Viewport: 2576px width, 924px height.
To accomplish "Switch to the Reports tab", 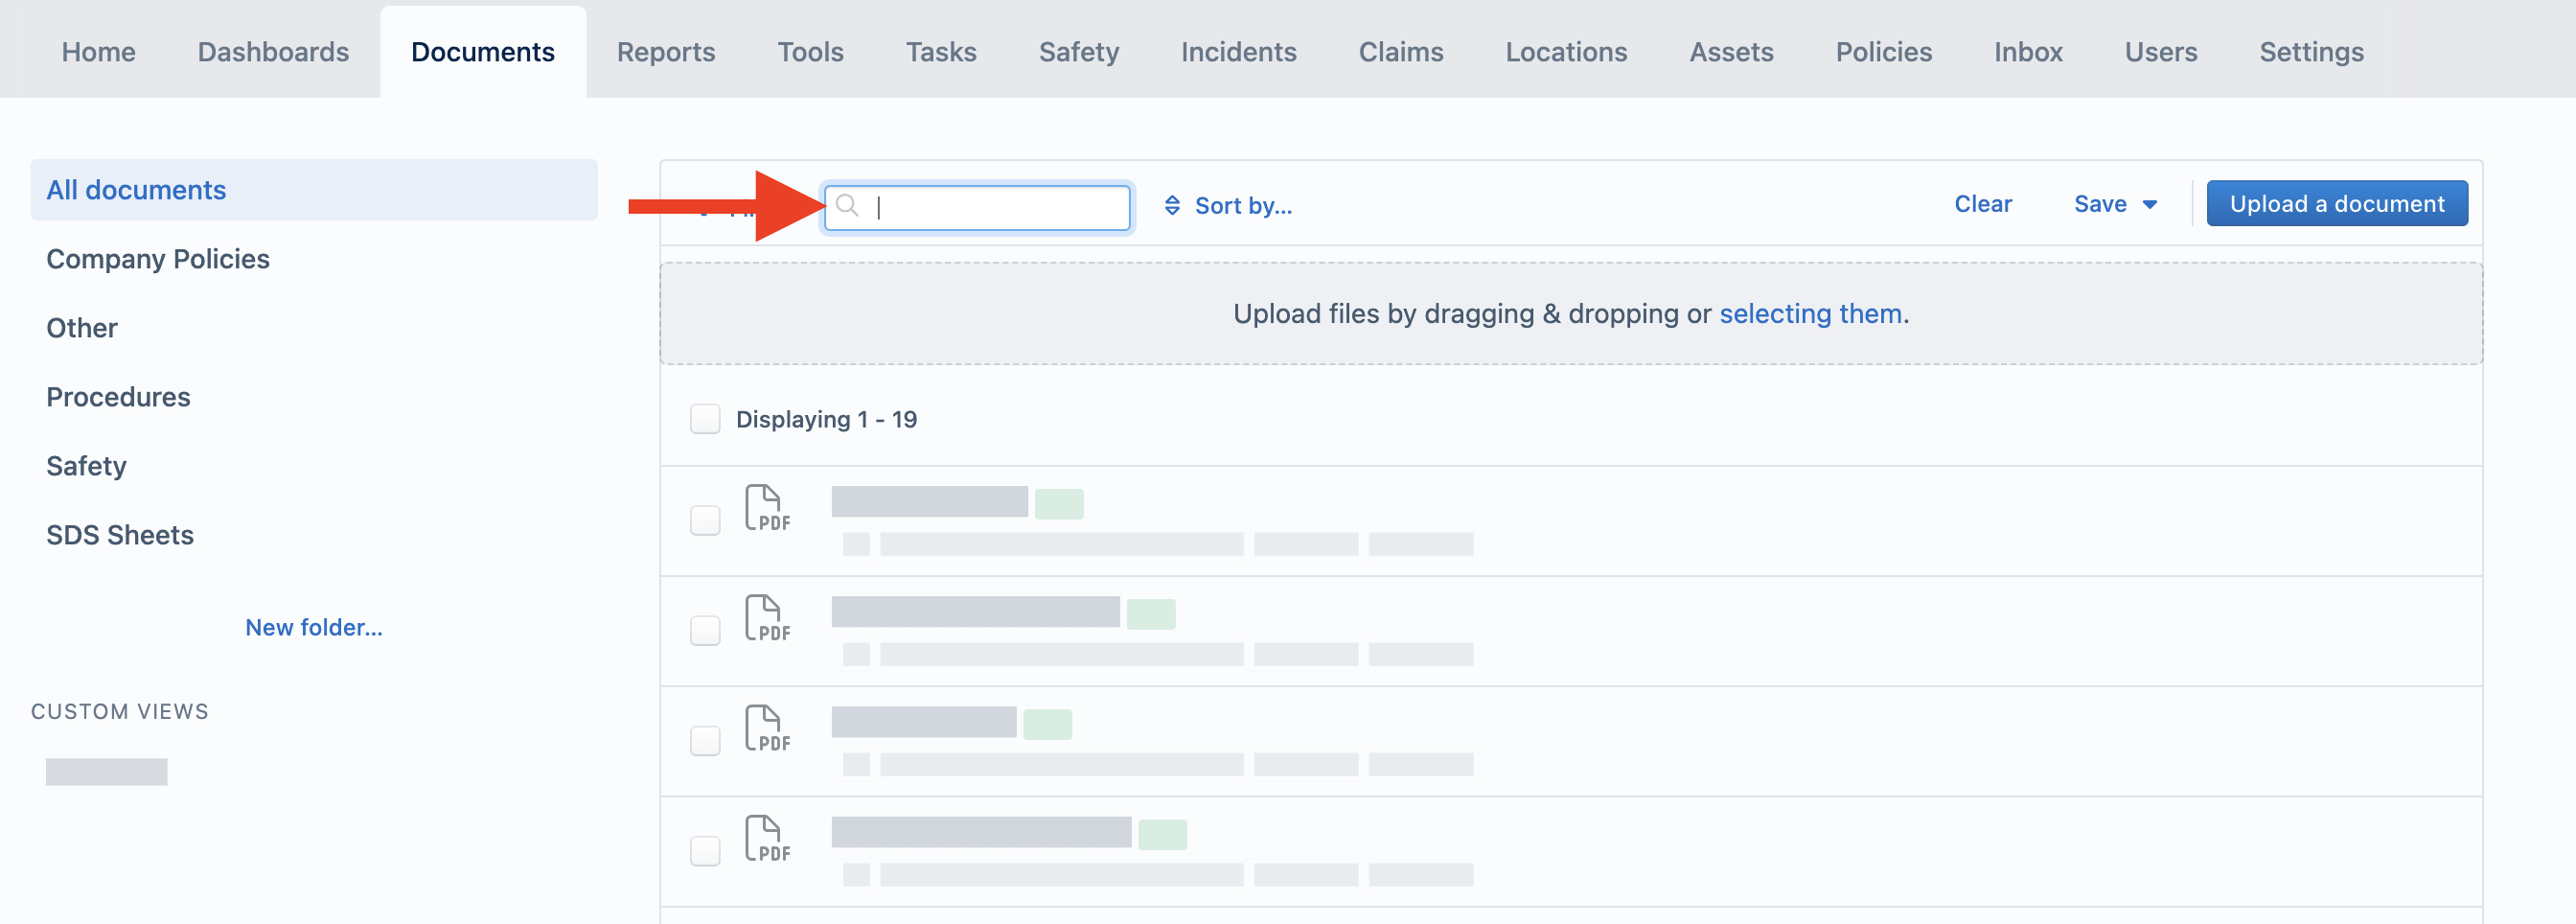I will point(666,52).
